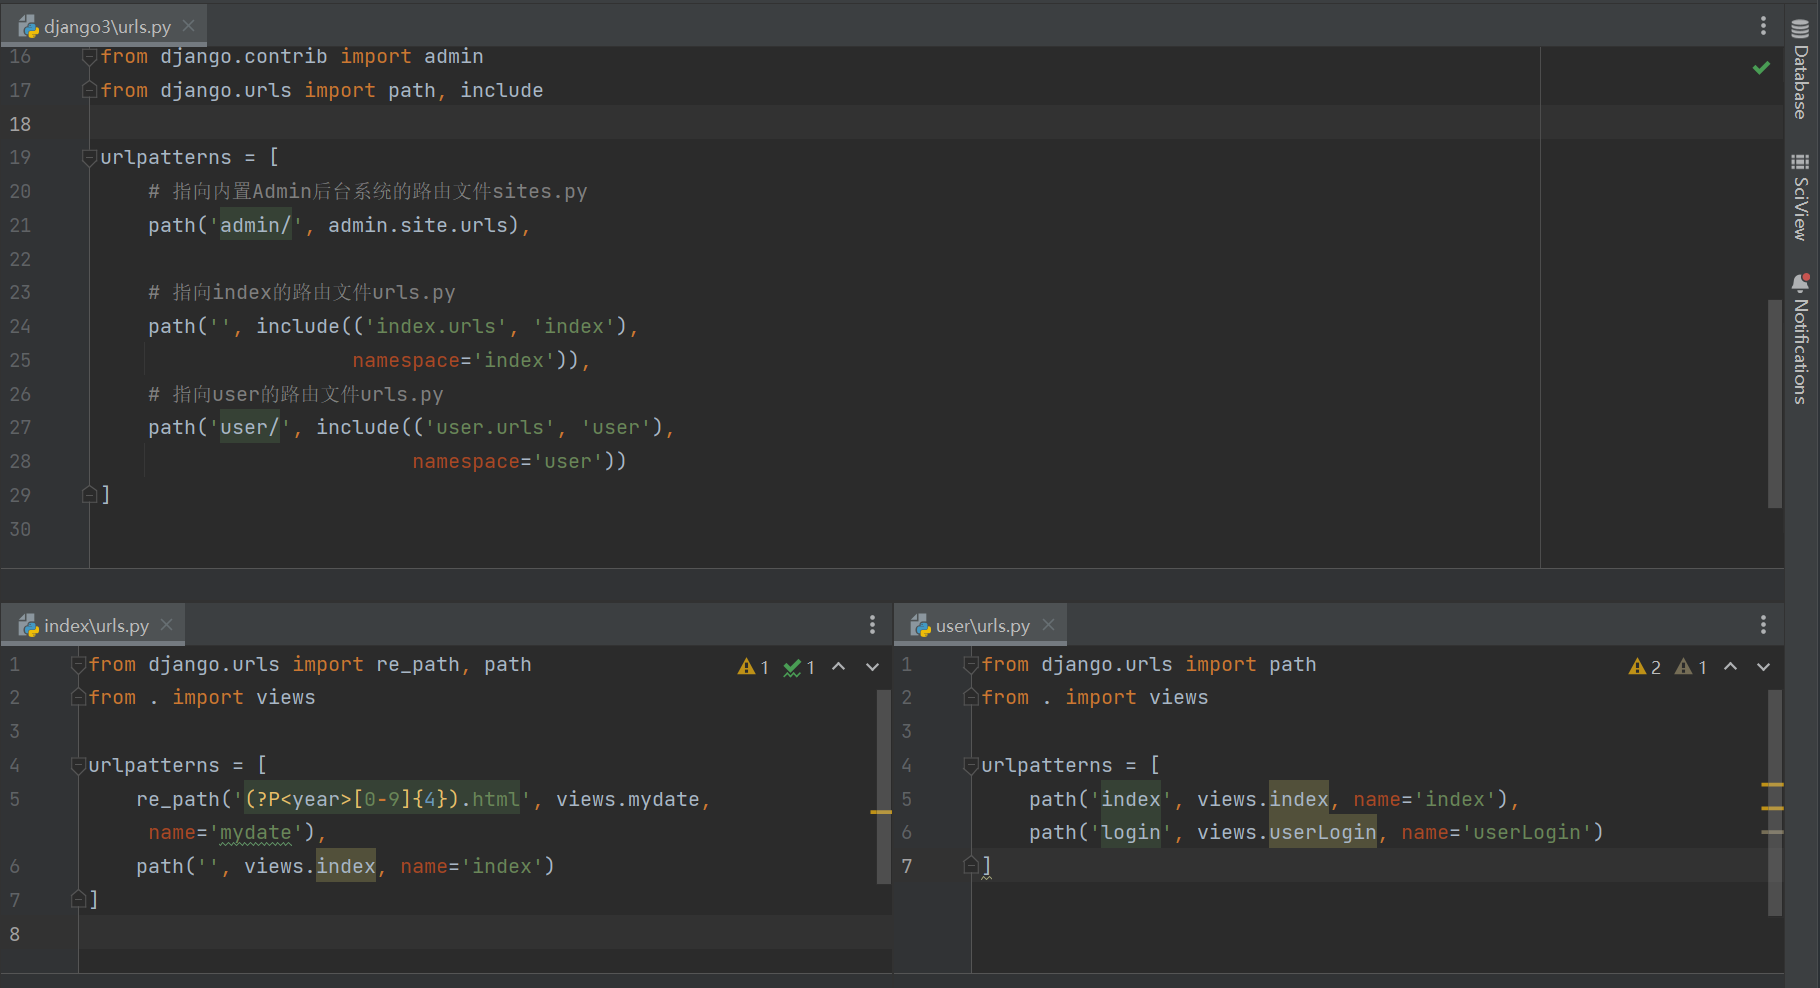Click the word include on line 17 import
The width and height of the screenshot is (1820, 988).
point(501,90)
